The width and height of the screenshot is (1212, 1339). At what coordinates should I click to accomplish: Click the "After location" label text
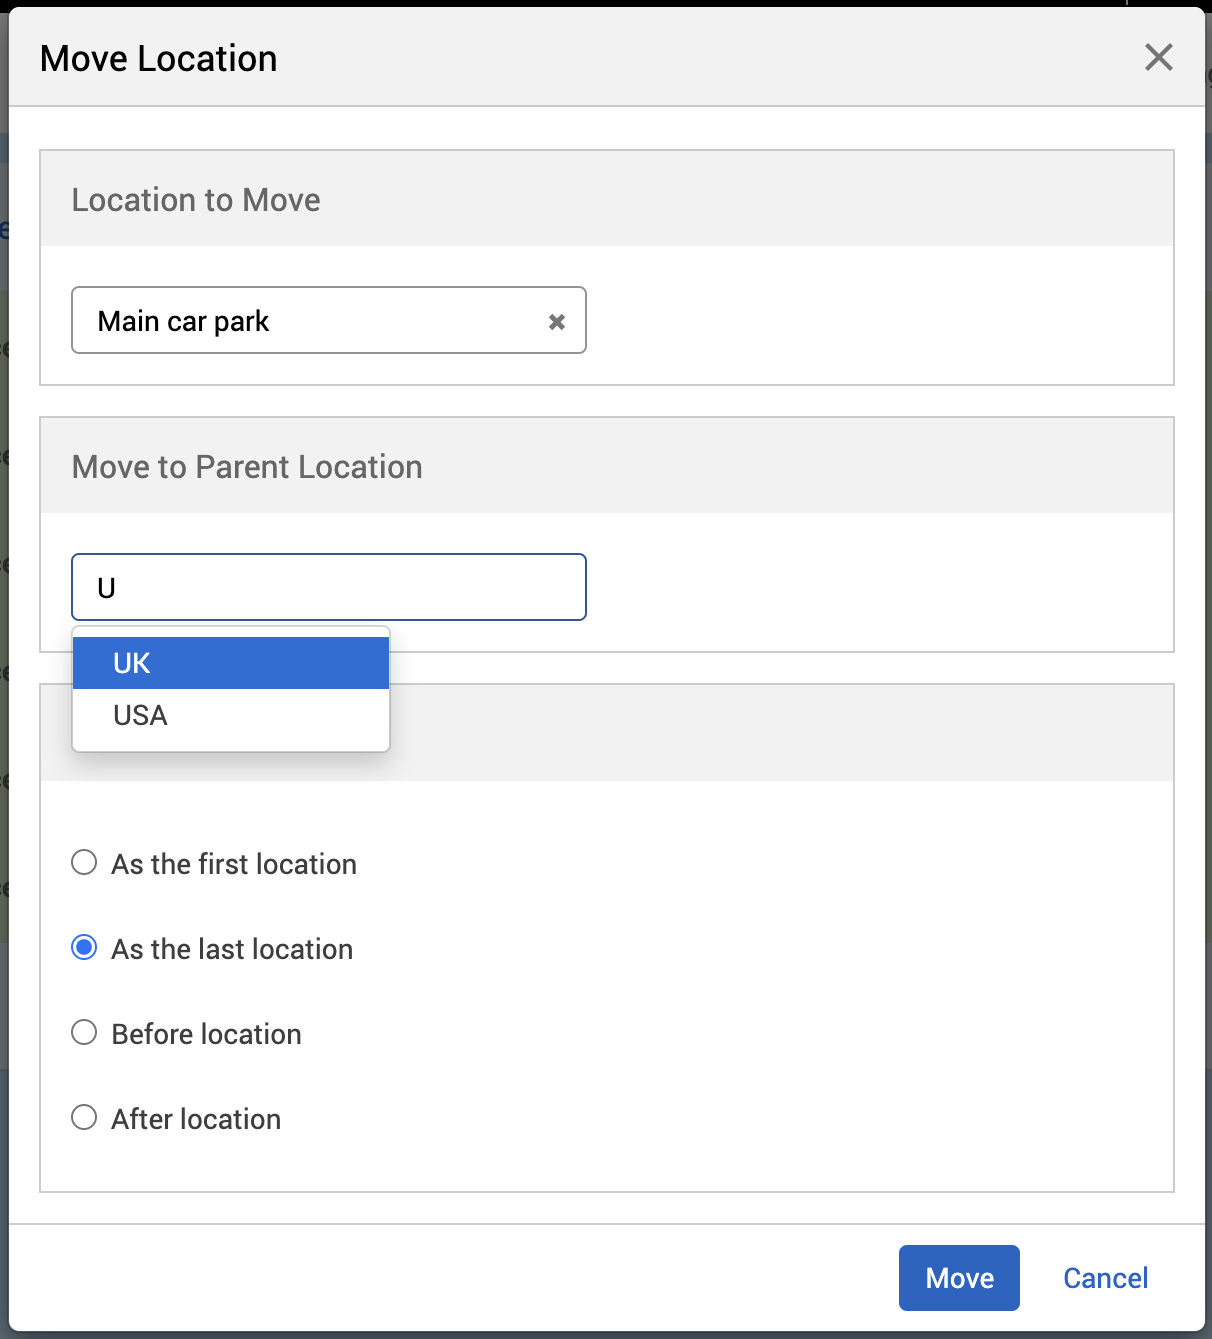pyautogui.click(x=196, y=1119)
